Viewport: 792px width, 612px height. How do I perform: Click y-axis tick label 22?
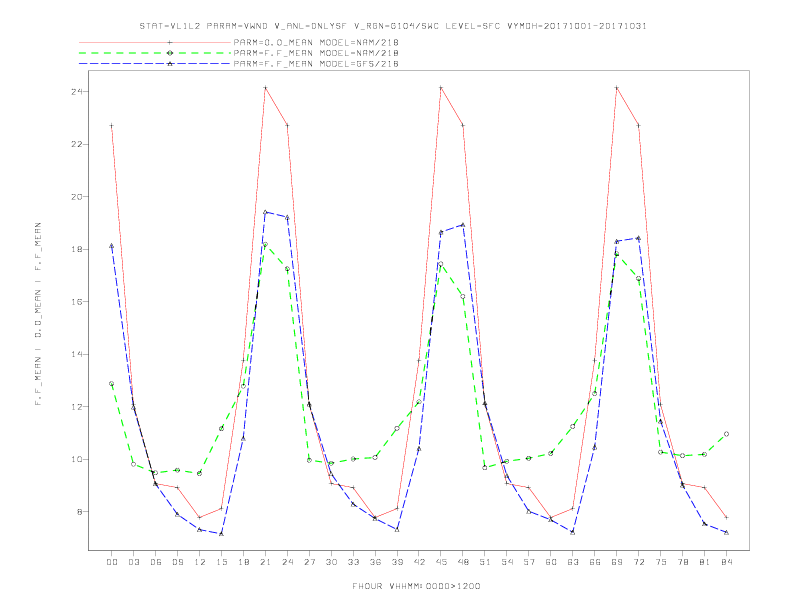[x=77, y=144]
